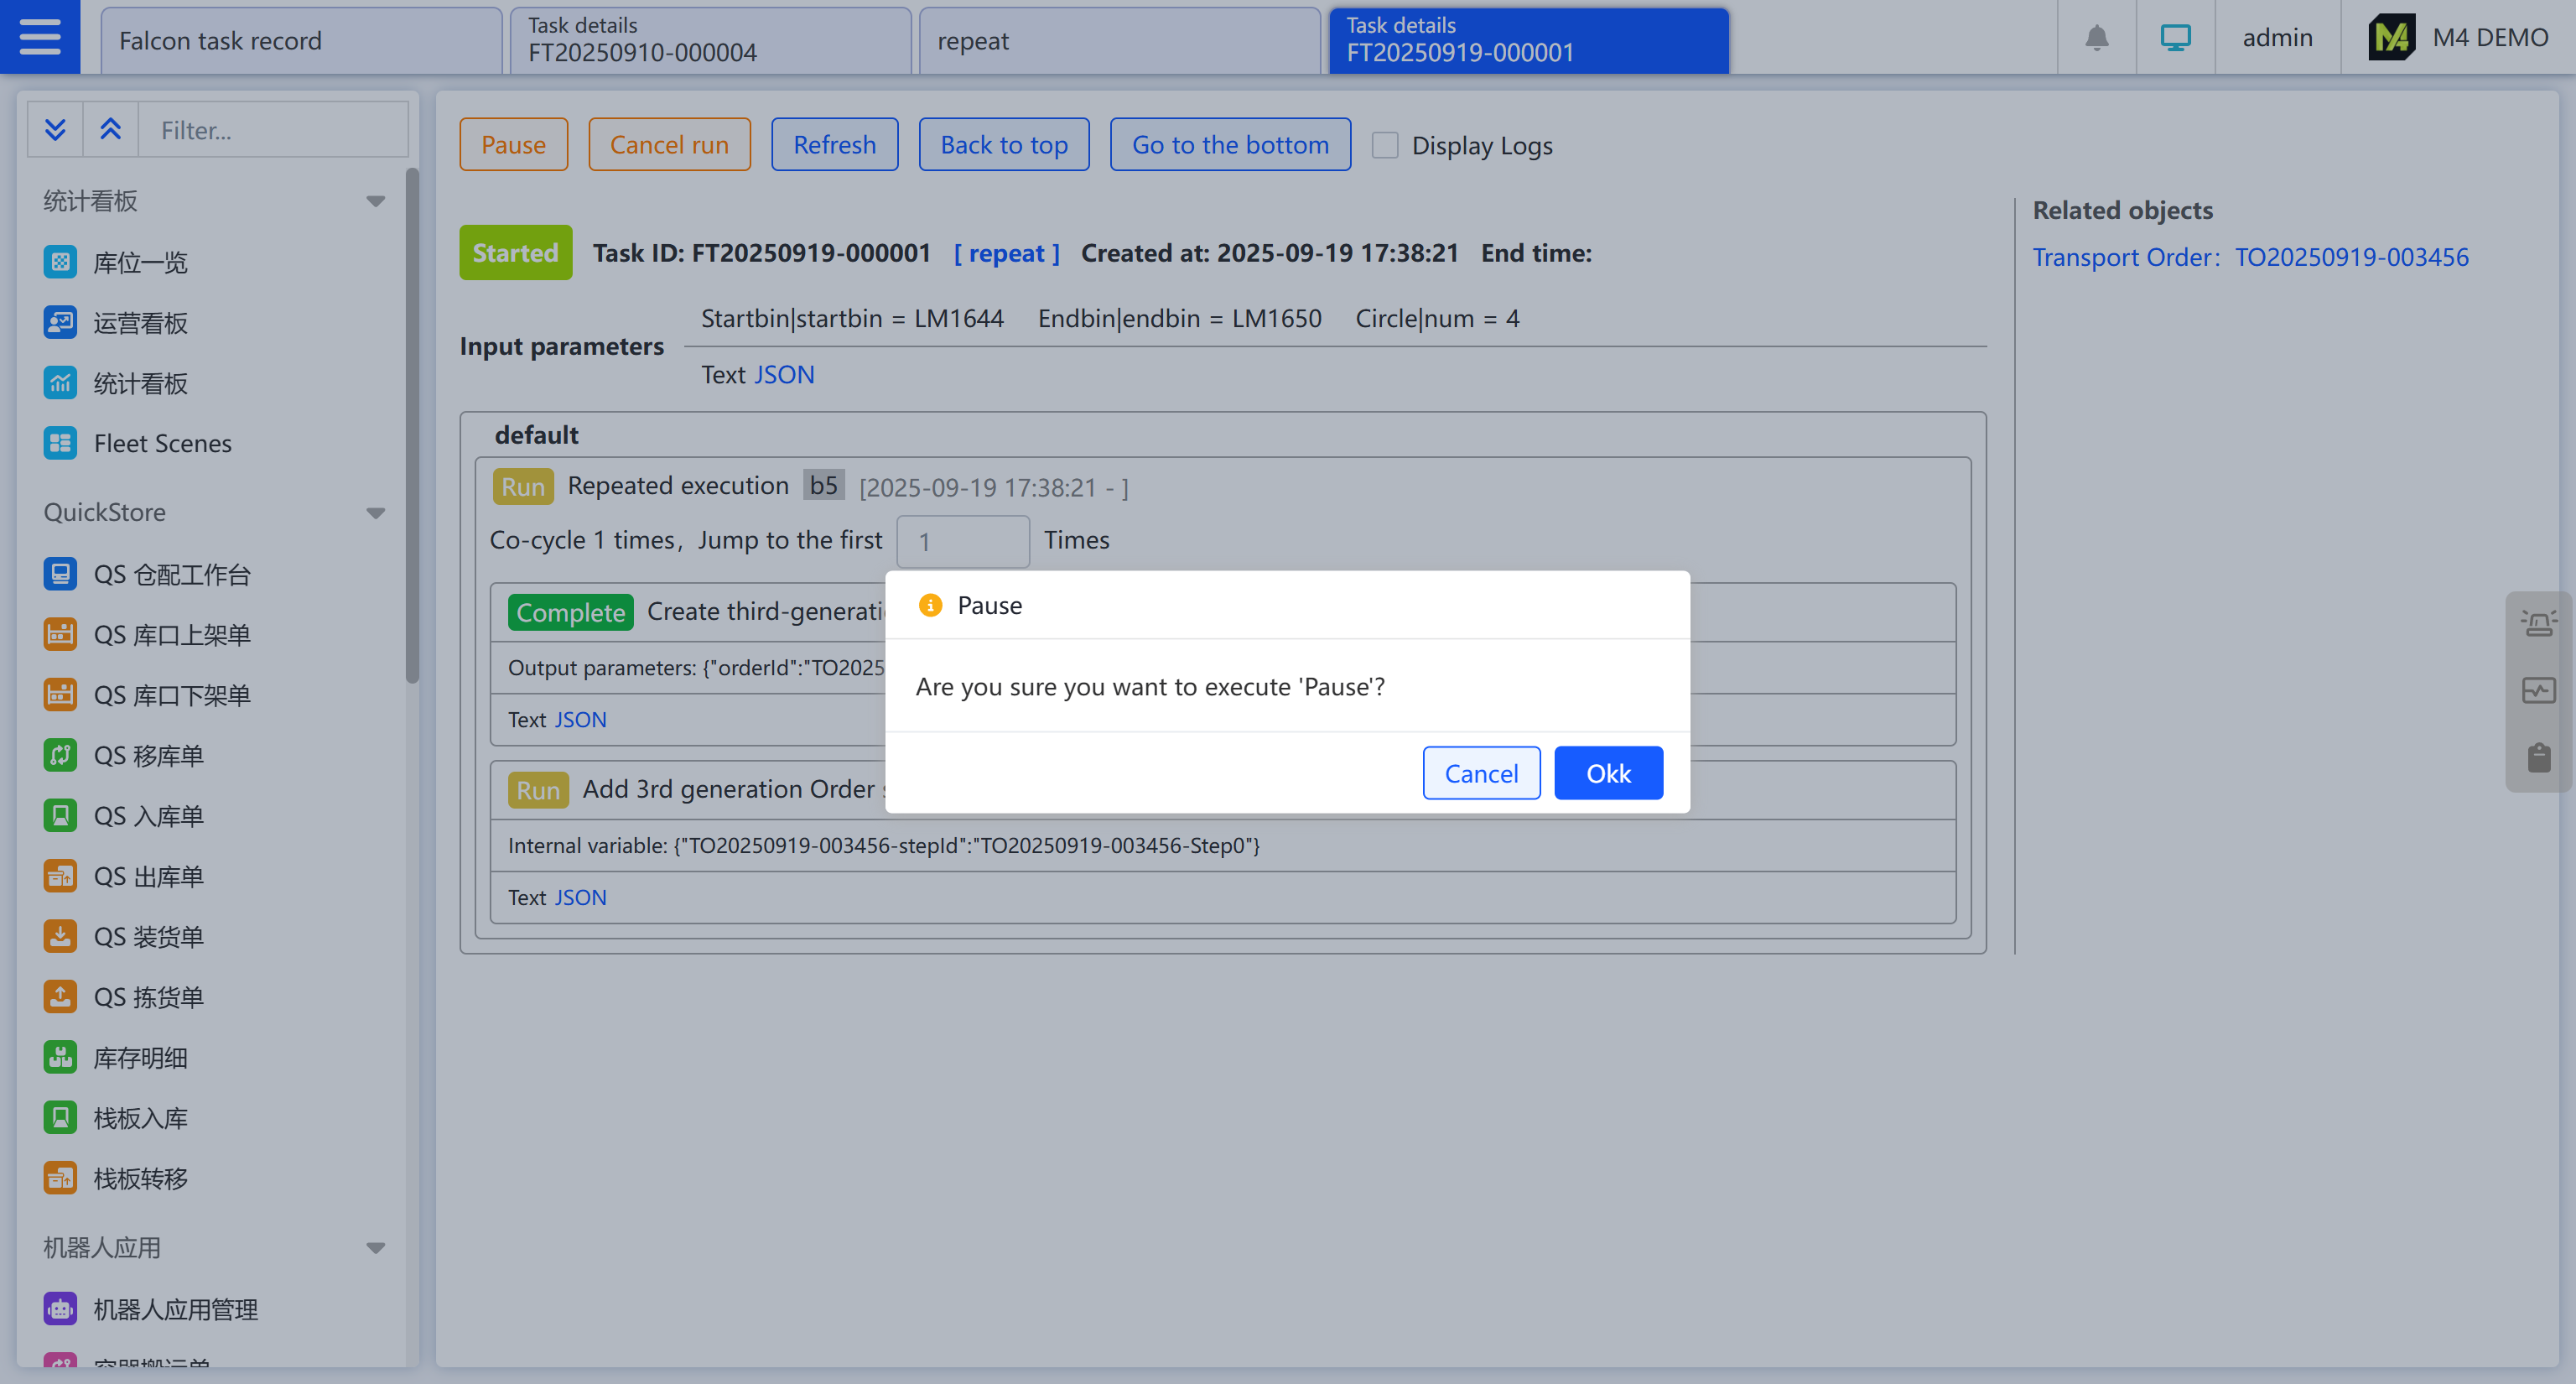This screenshot has width=2576, height=1384.
Task: Click the activity monitor icon on right edge
Action: click(x=2538, y=690)
